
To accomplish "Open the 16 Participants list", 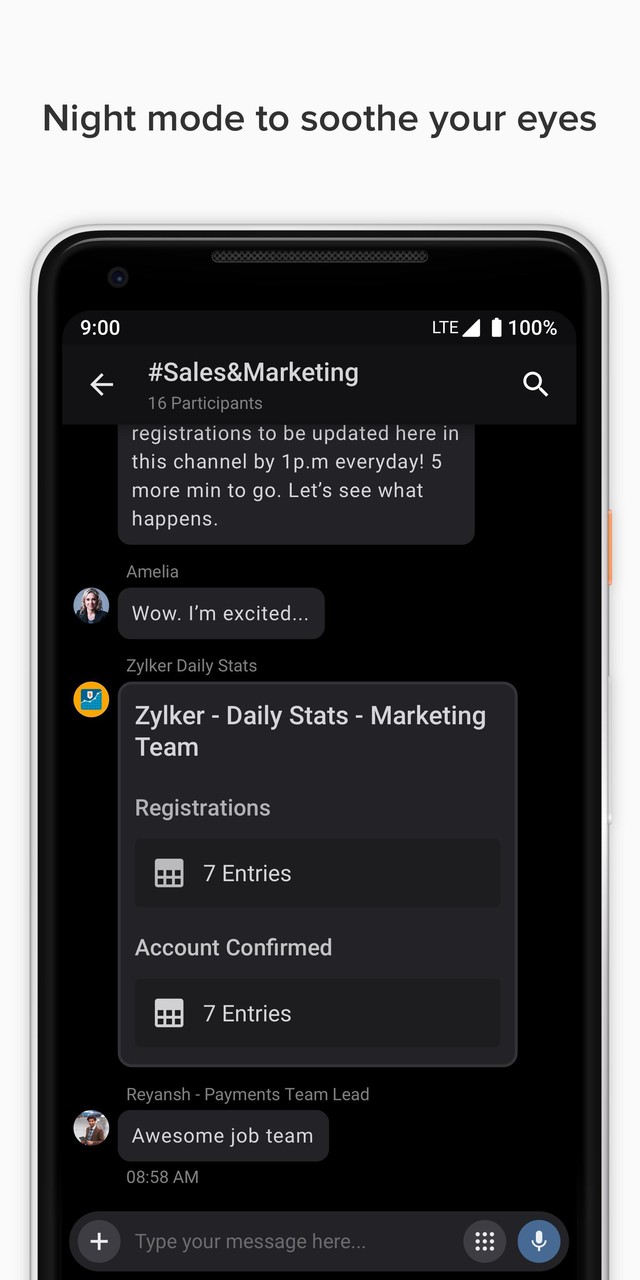I will (x=205, y=403).
